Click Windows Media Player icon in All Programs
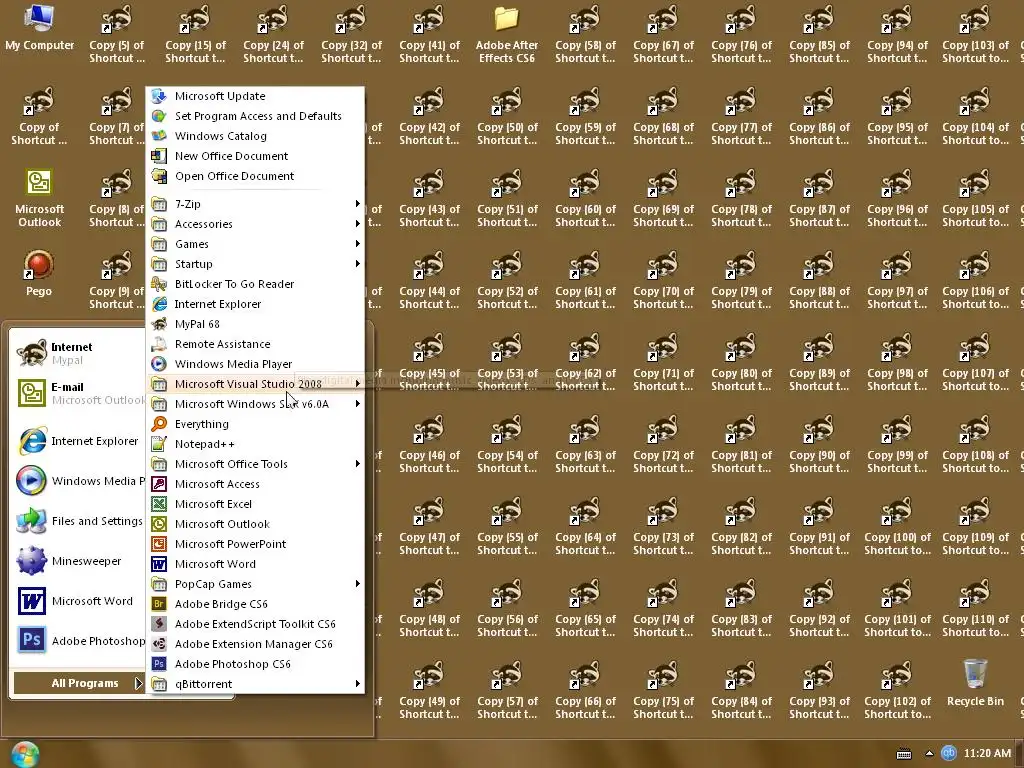 click(159, 364)
